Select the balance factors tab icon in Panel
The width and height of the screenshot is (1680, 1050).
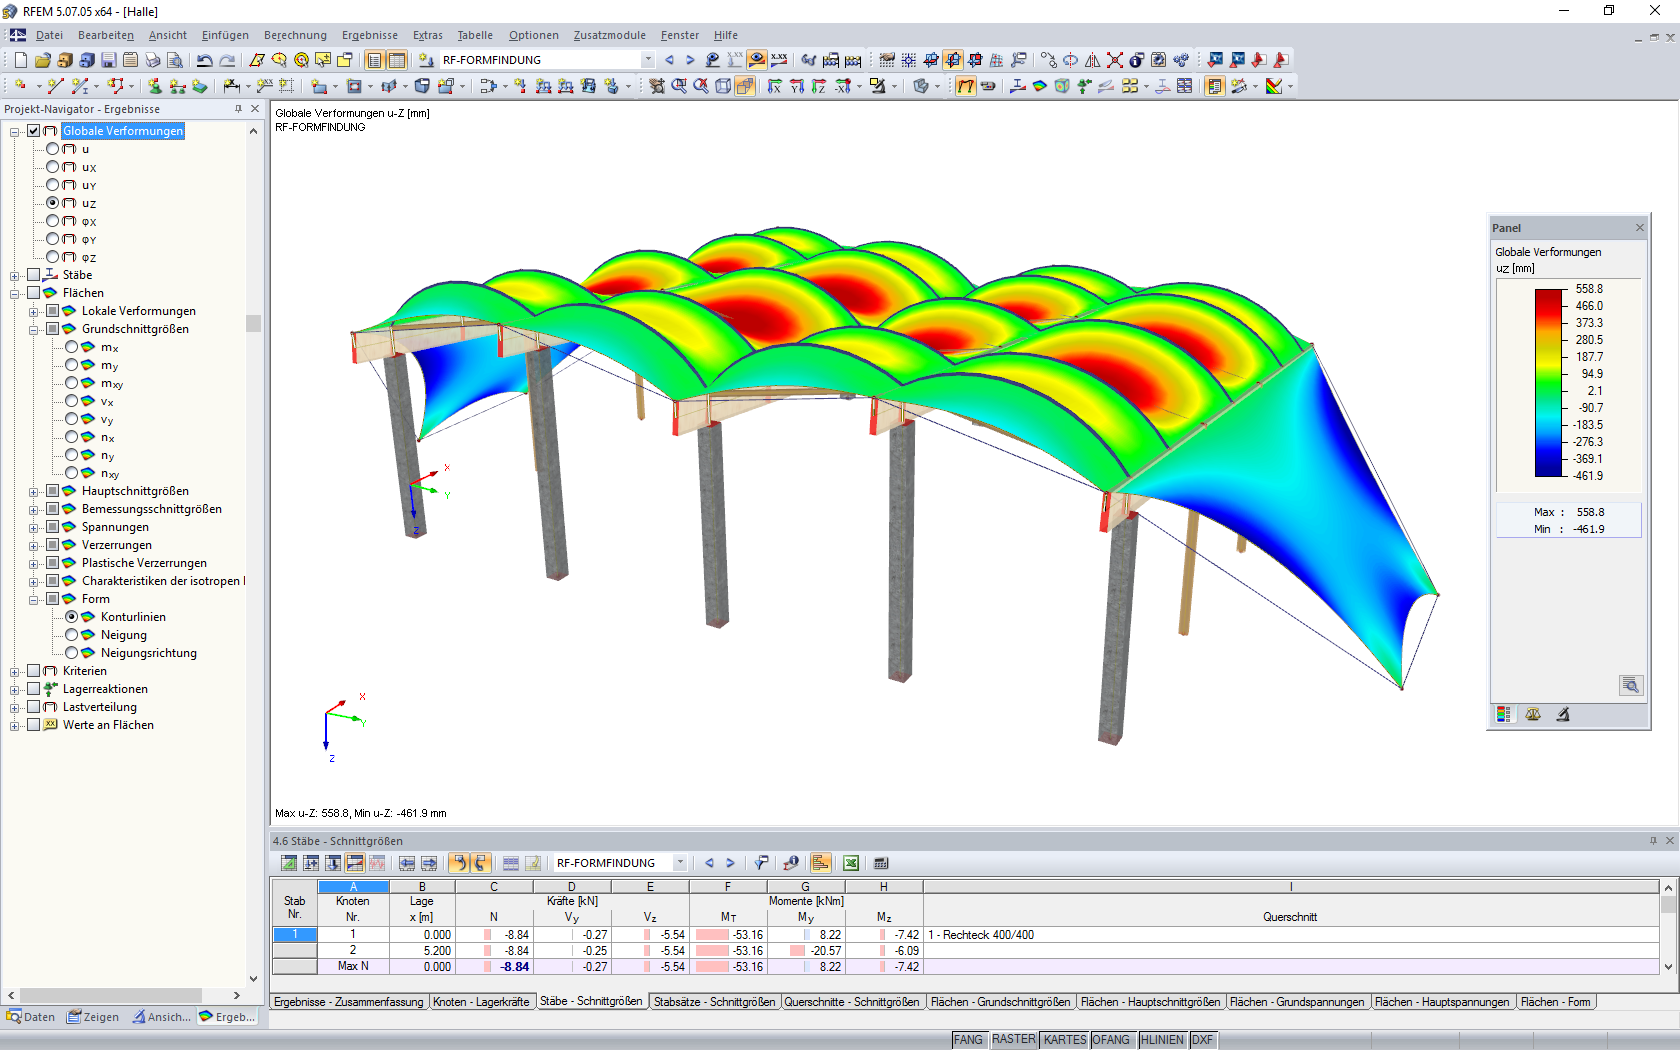click(1533, 714)
